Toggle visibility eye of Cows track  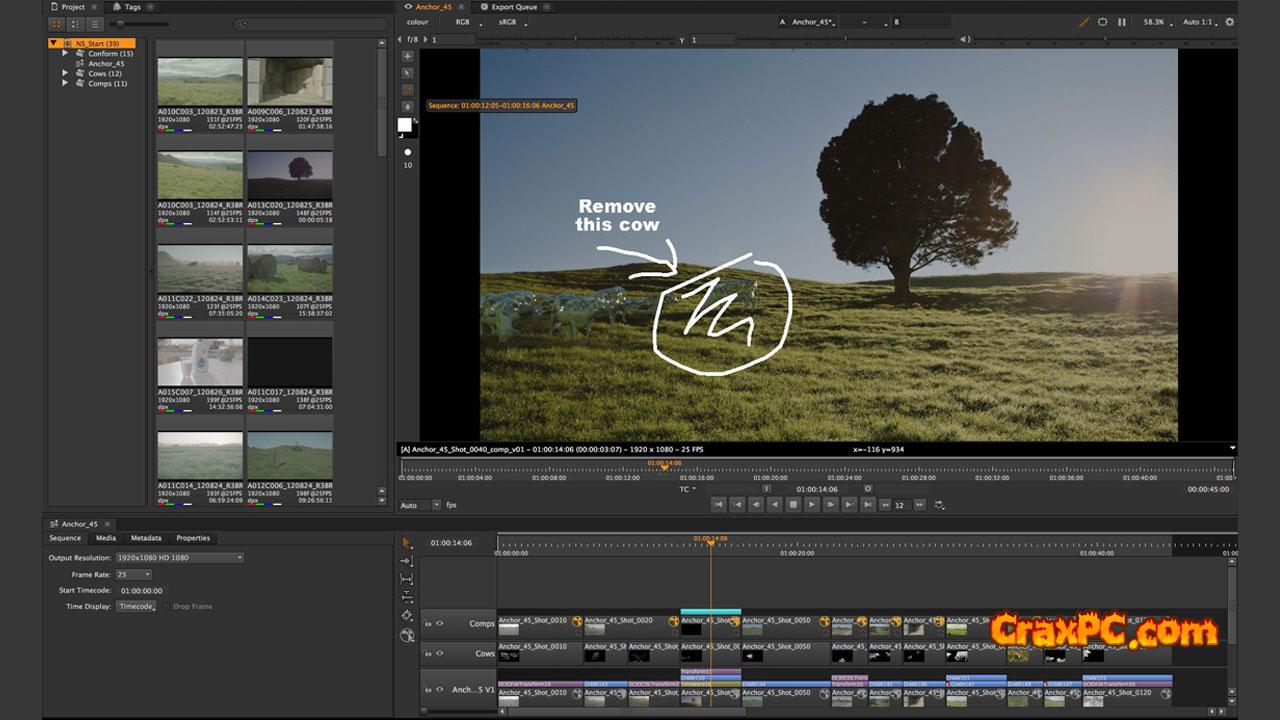(x=439, y=653)
